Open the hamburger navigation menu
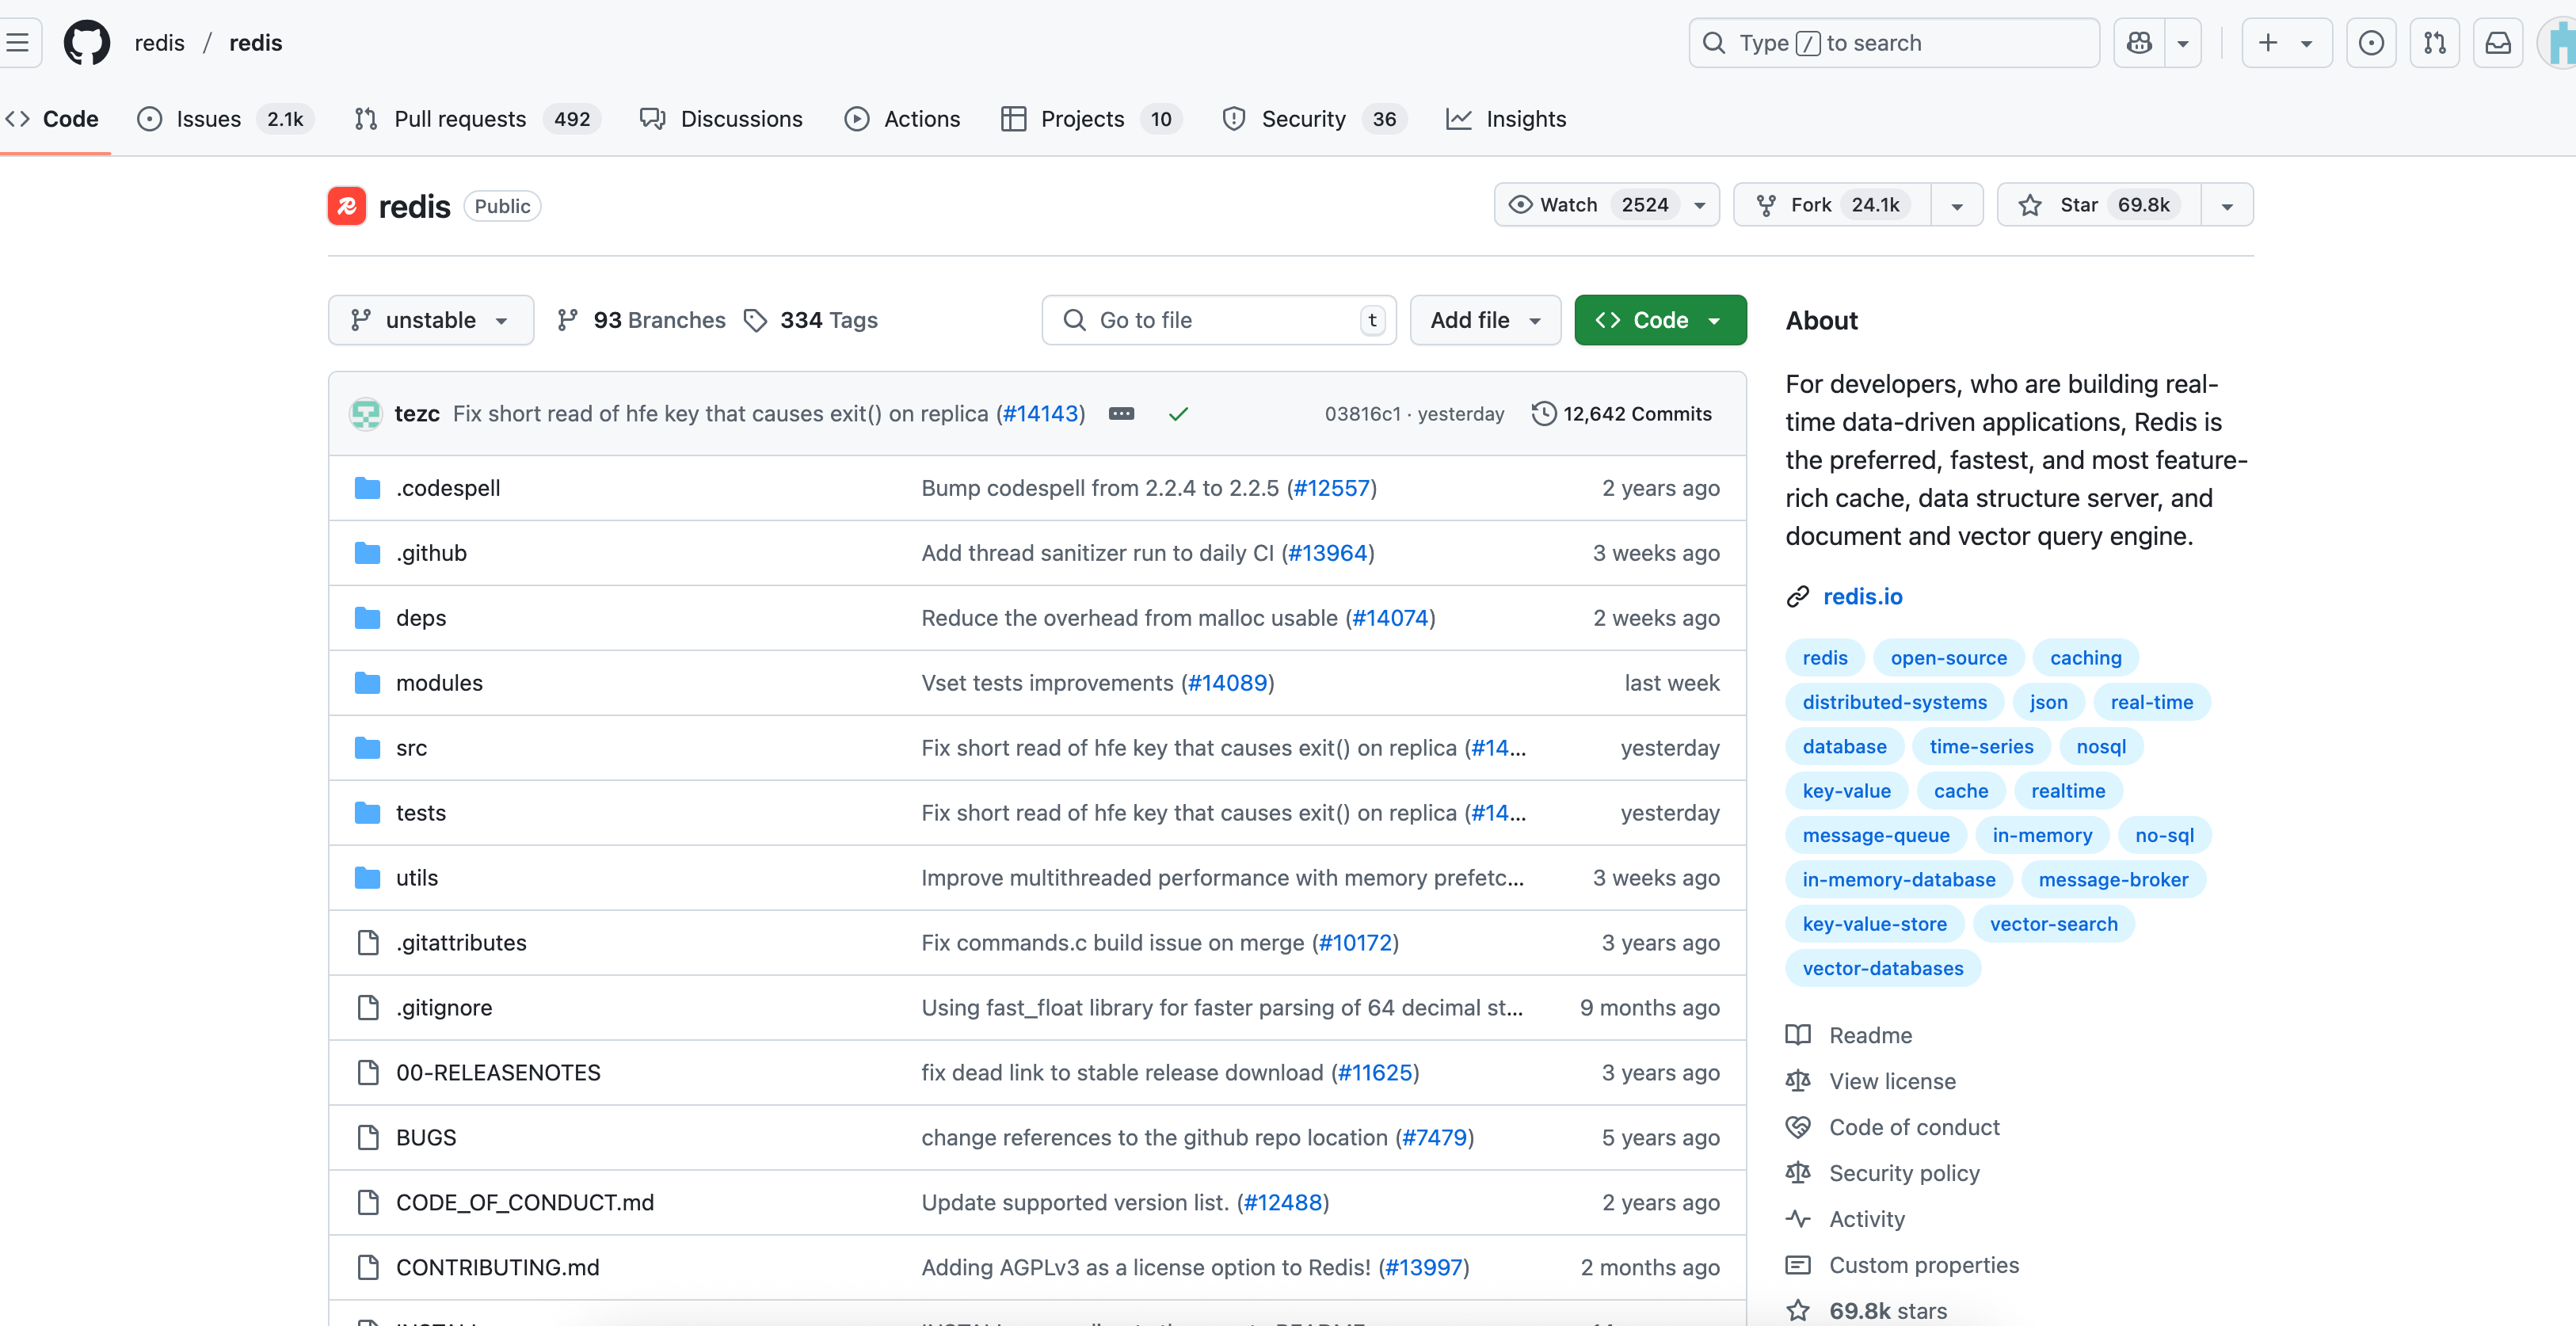The image size is (2576, 1326). (x=17, y=42)
